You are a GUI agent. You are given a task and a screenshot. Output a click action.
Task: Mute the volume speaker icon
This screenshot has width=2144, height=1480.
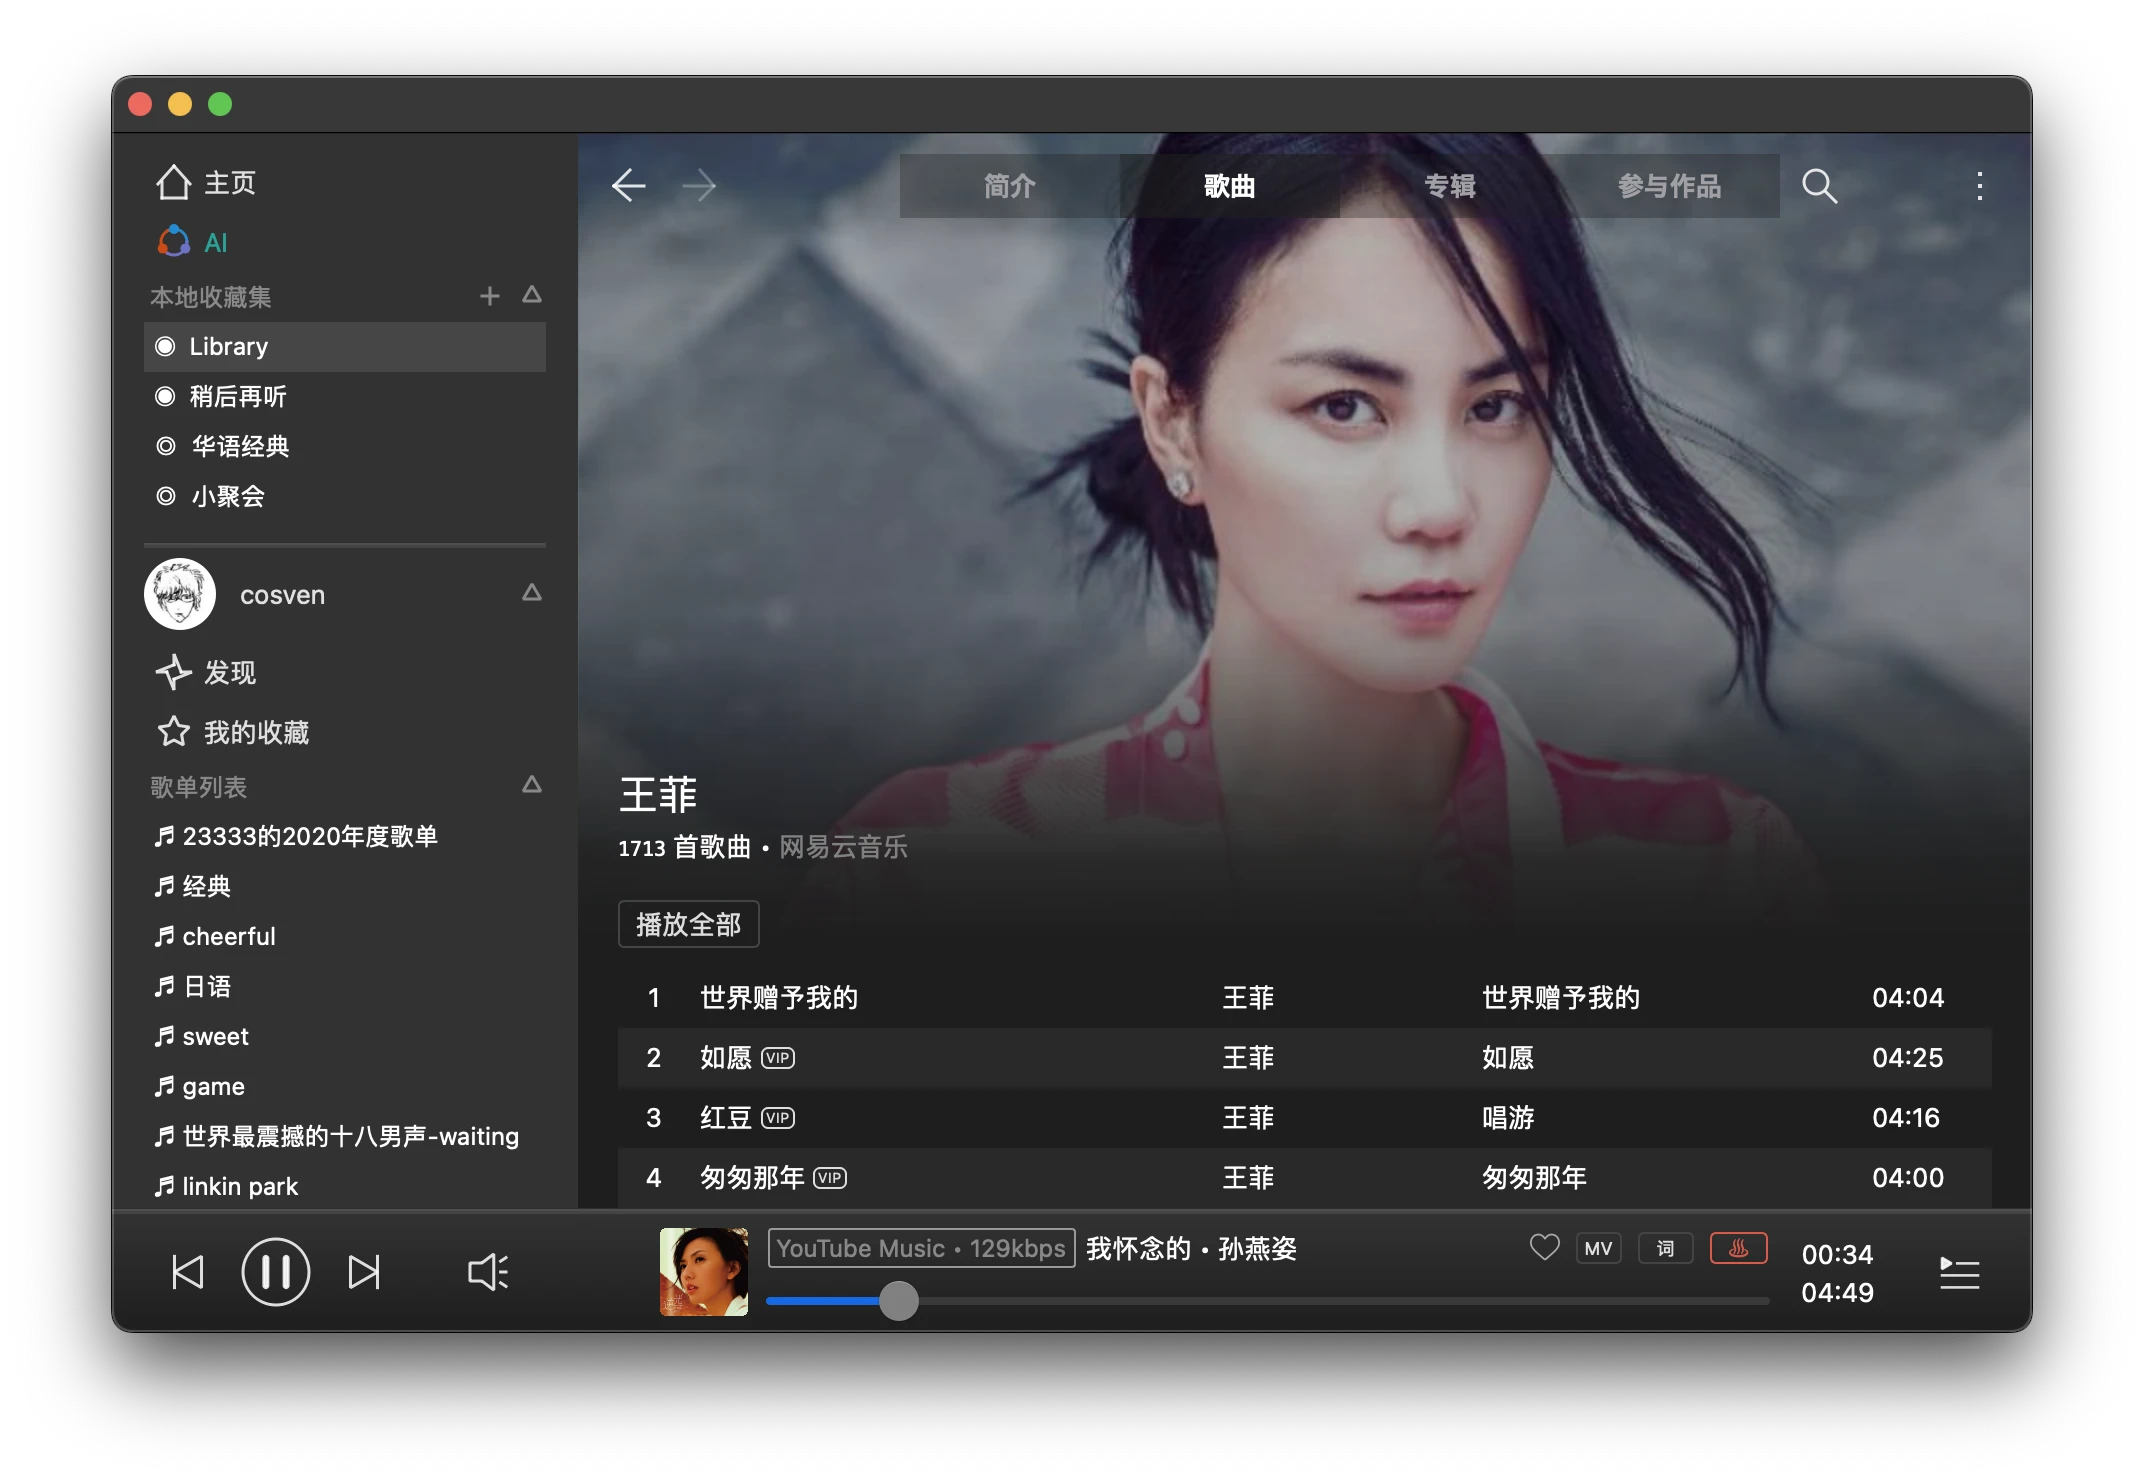488,1272
